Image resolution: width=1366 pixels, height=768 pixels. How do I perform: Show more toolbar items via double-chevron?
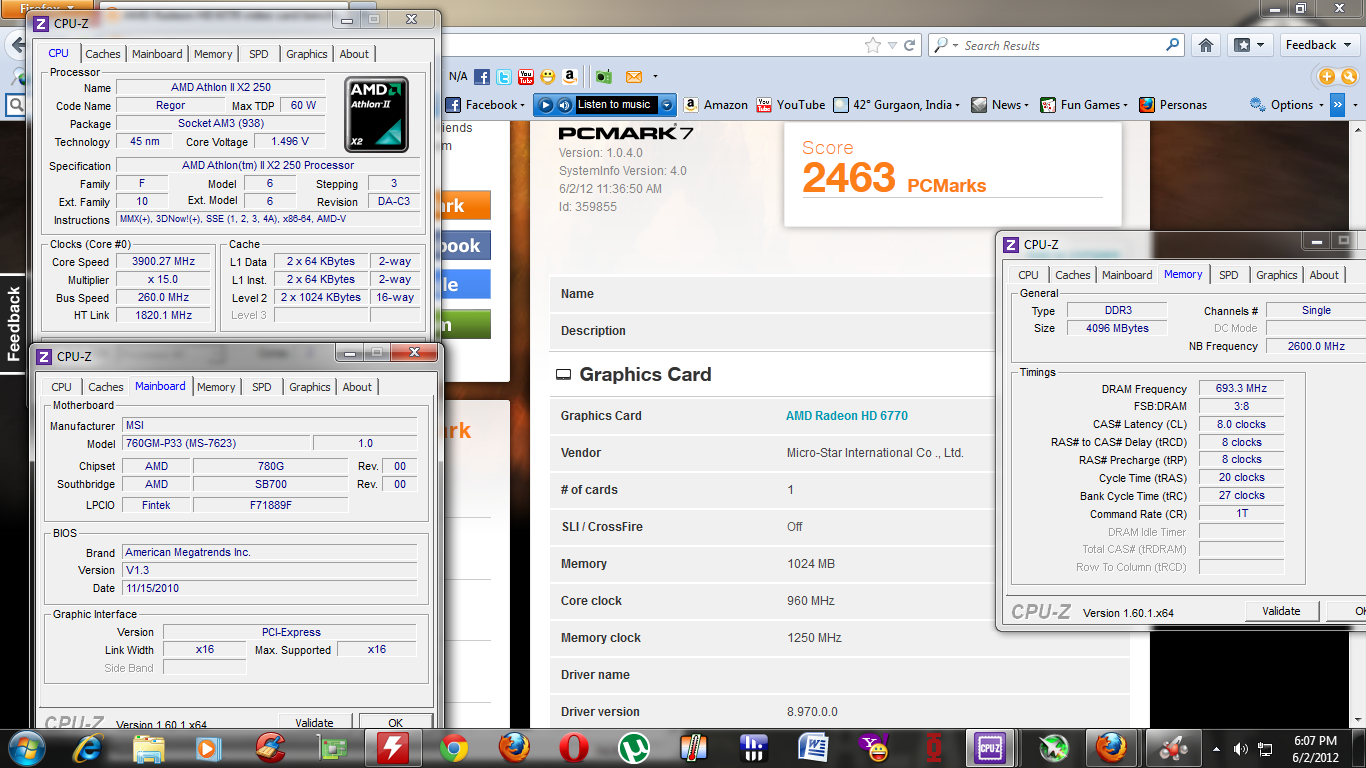(x=1337, y=105)
